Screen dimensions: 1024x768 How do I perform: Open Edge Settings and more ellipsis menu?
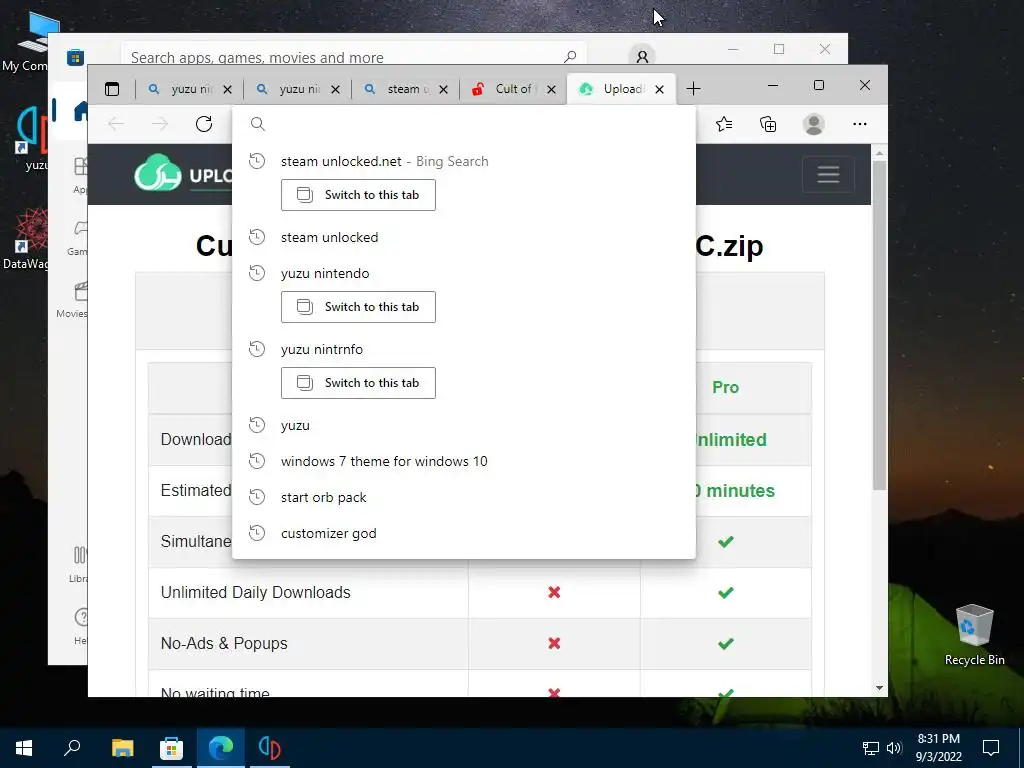[859, 124]
